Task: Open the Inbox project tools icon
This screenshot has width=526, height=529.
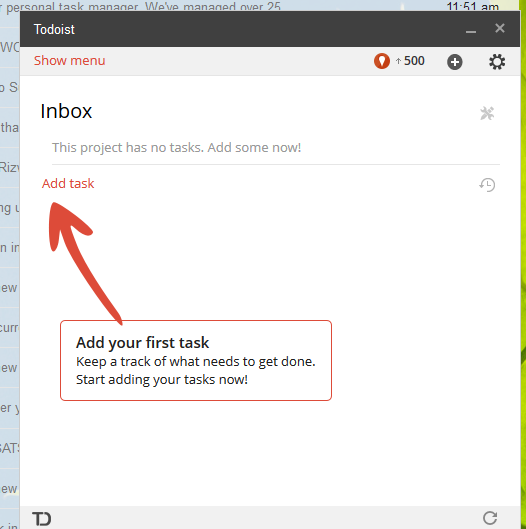Action: 487,113
